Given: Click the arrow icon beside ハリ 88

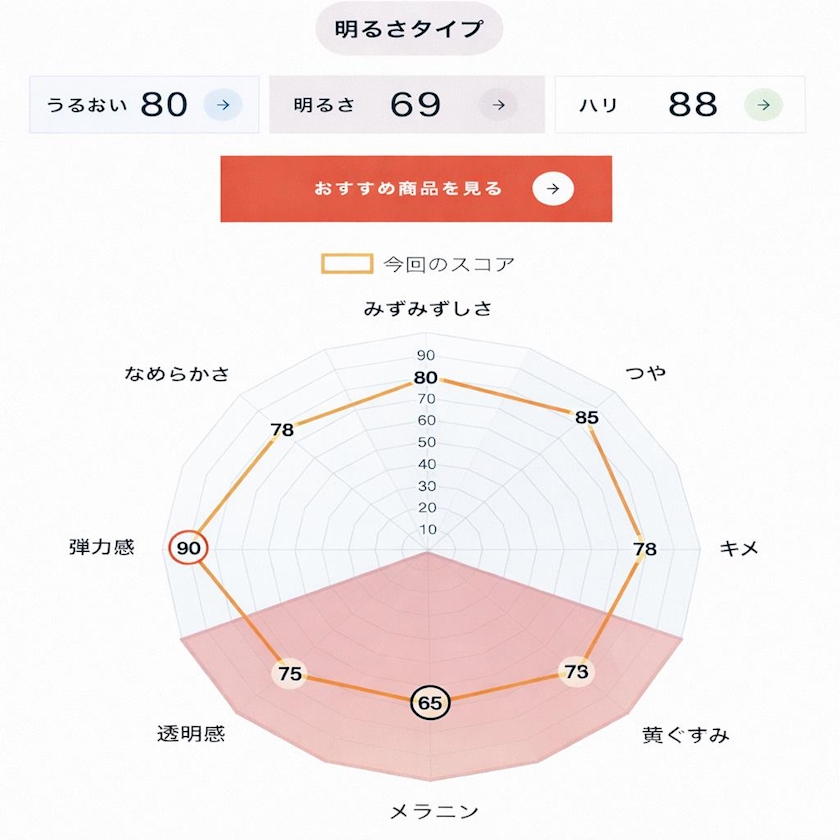Looking at the screenshot, I should [763, 104].
